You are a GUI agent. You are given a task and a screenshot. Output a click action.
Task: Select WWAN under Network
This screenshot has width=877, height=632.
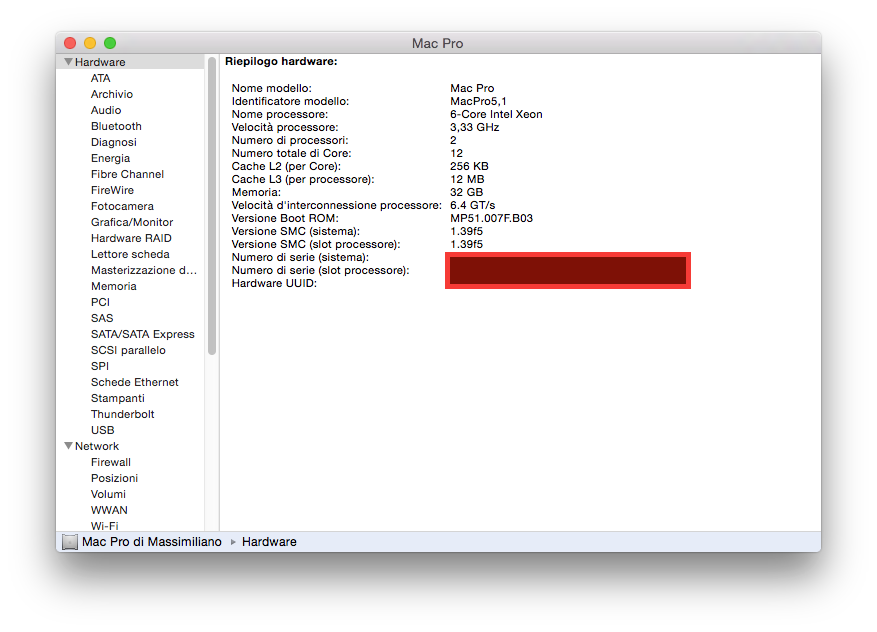click(109, 510)
